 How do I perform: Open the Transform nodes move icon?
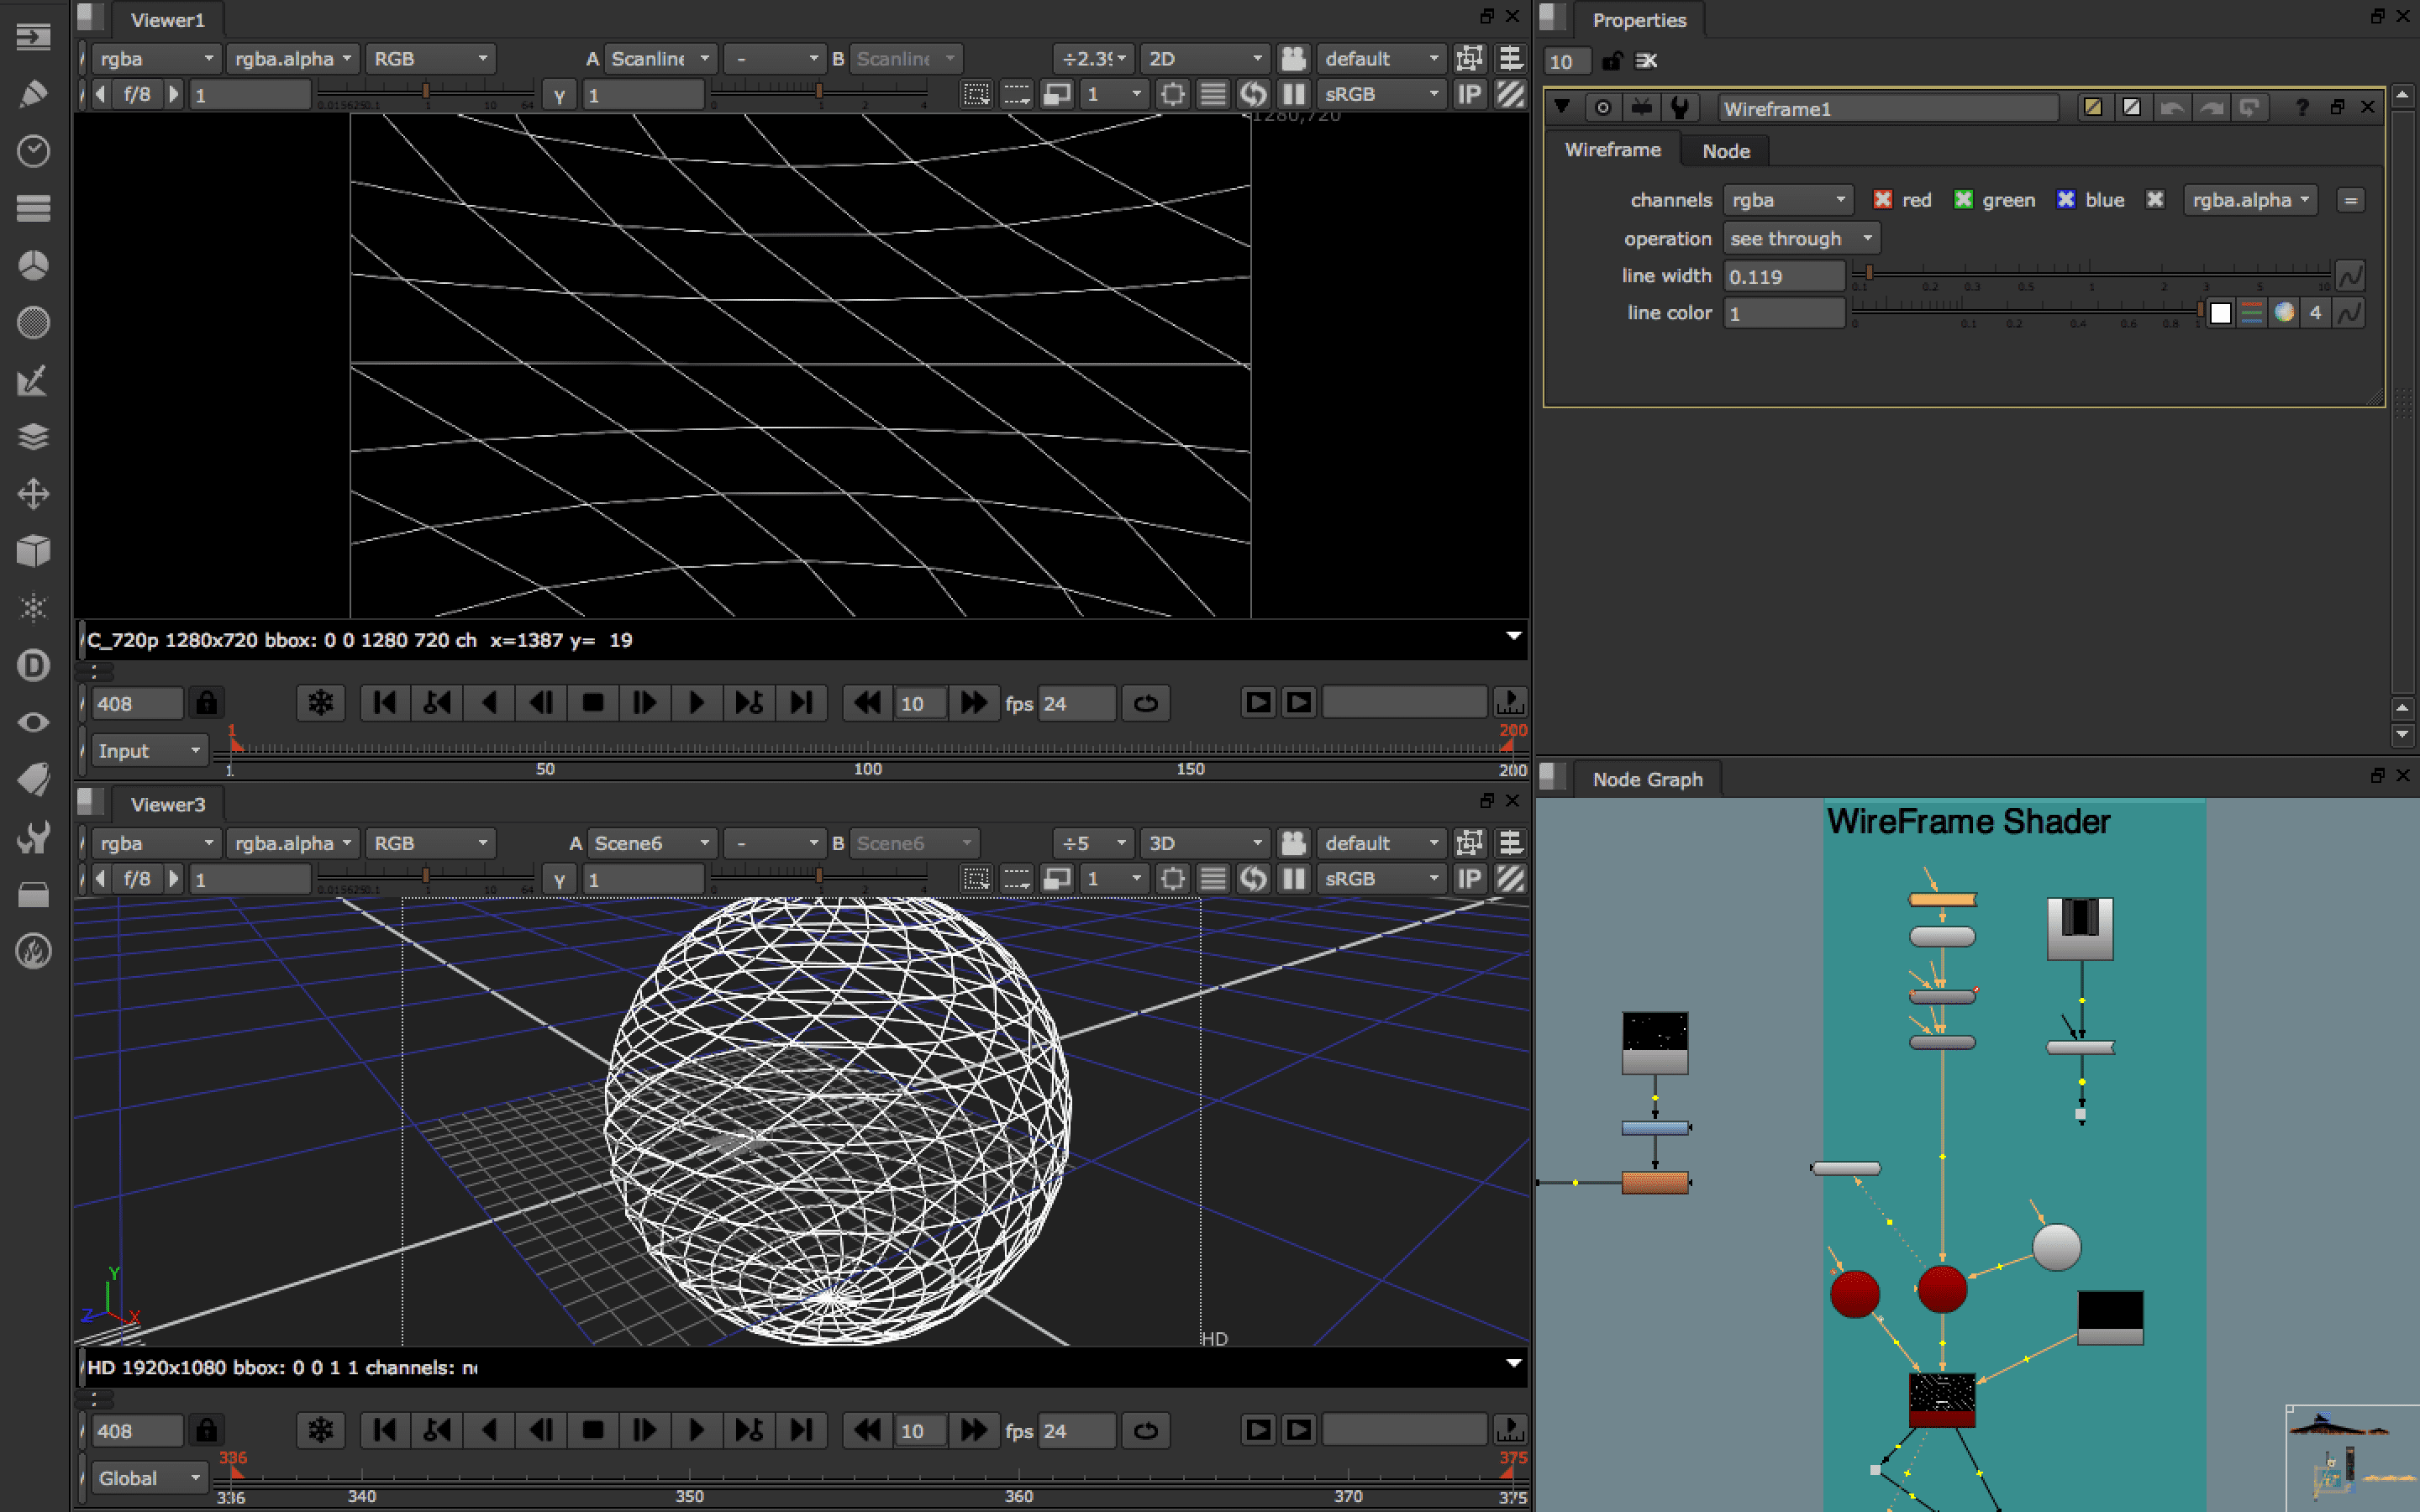[33, 494]
